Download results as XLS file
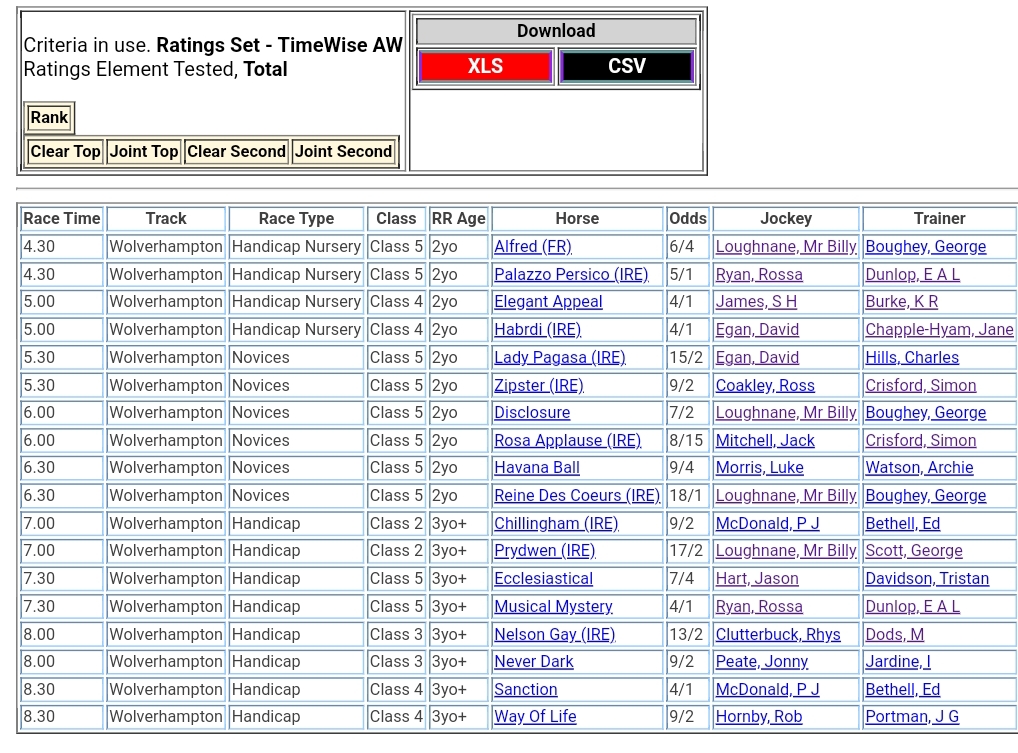Screen dimensions: 1018x753 pos(485,67)
